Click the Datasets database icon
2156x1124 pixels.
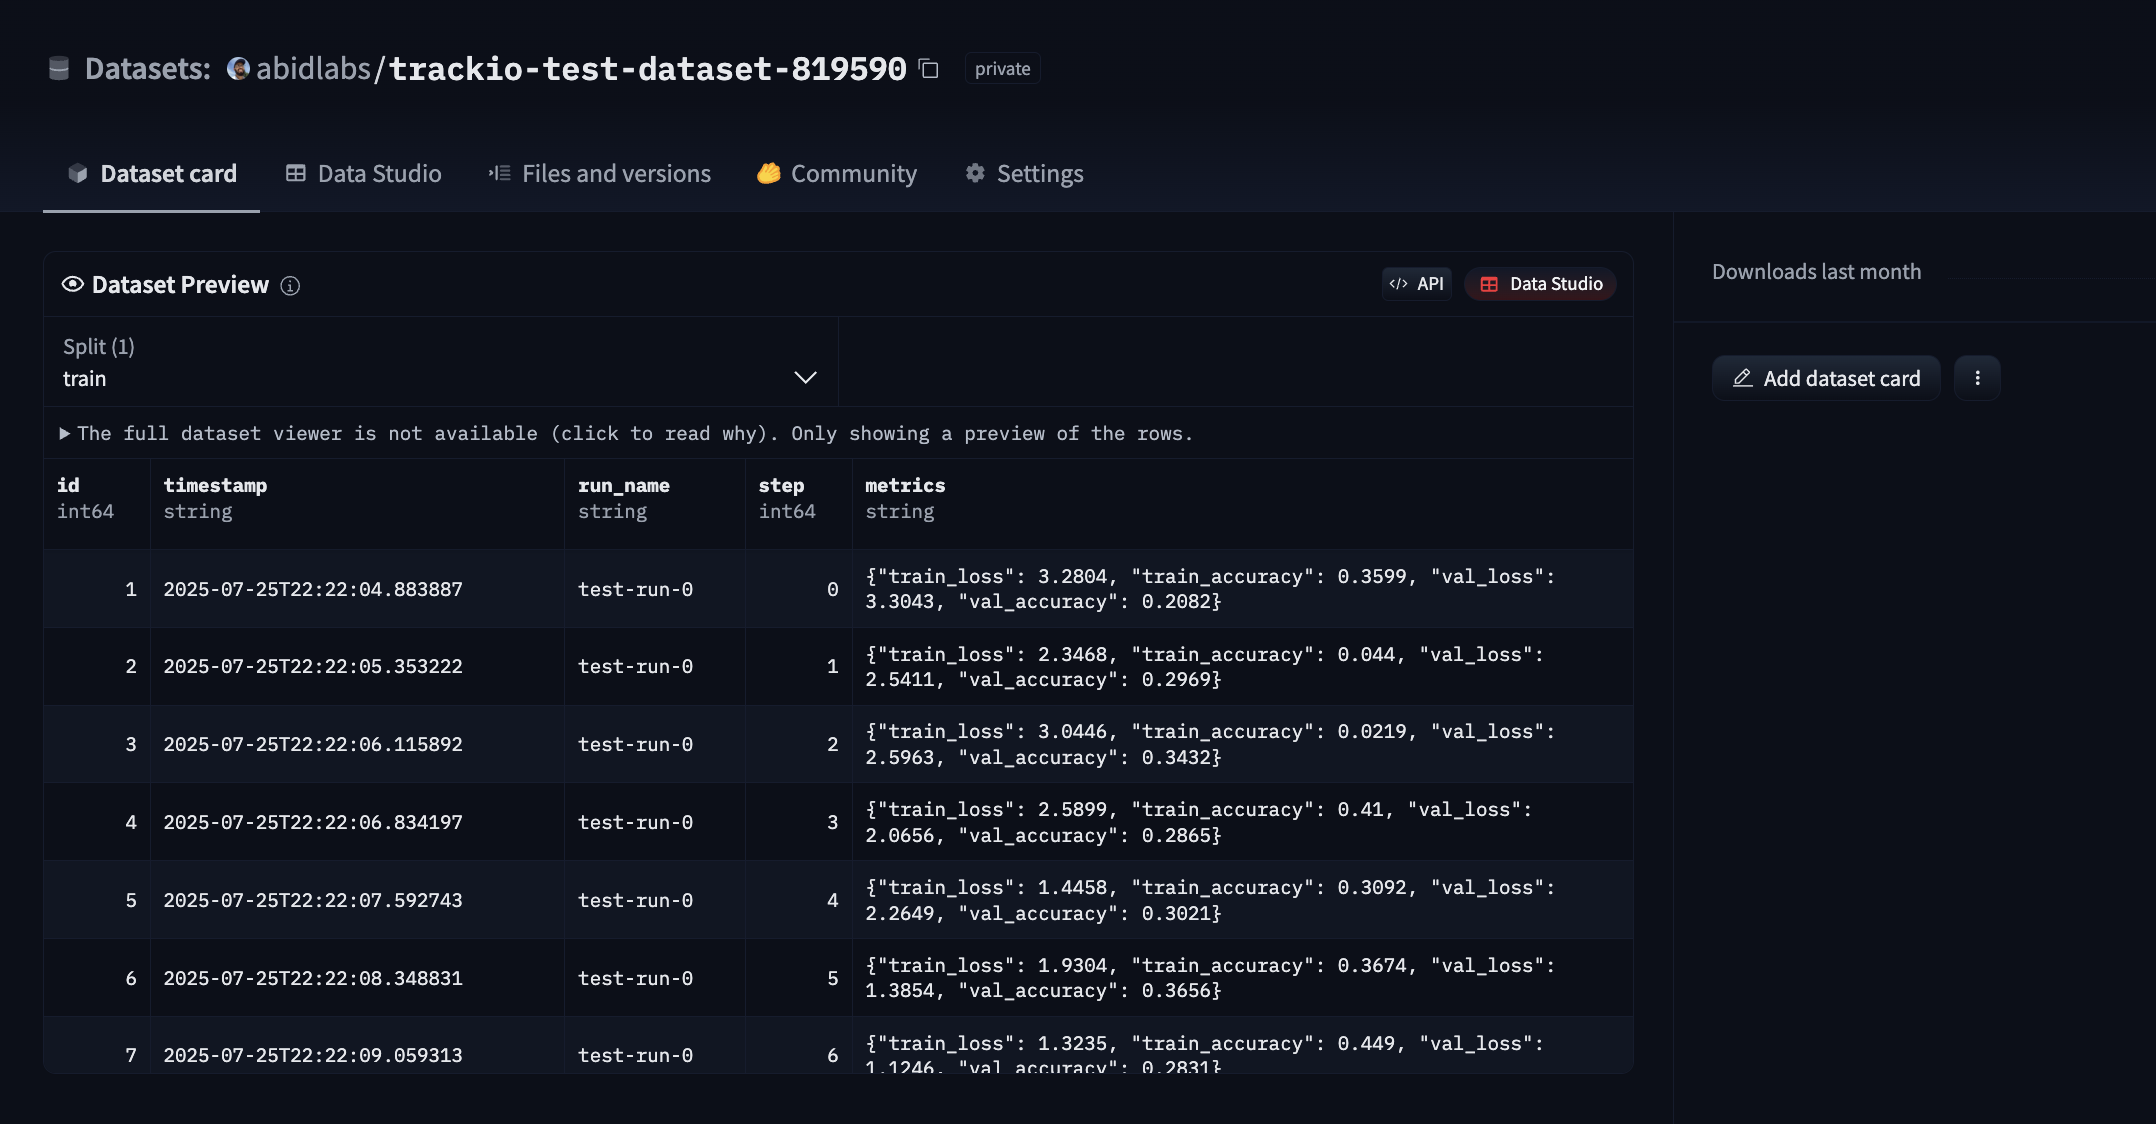[x=59, y=69]
